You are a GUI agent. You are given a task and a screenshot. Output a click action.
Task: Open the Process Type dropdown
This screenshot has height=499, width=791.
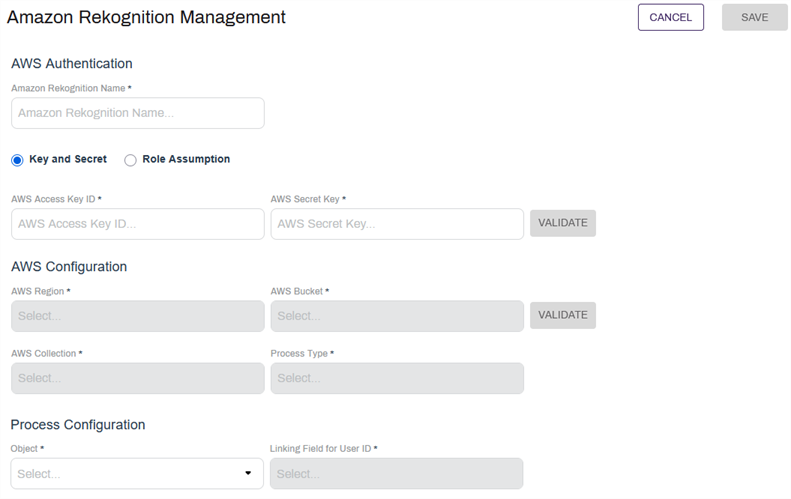point(397,378)
